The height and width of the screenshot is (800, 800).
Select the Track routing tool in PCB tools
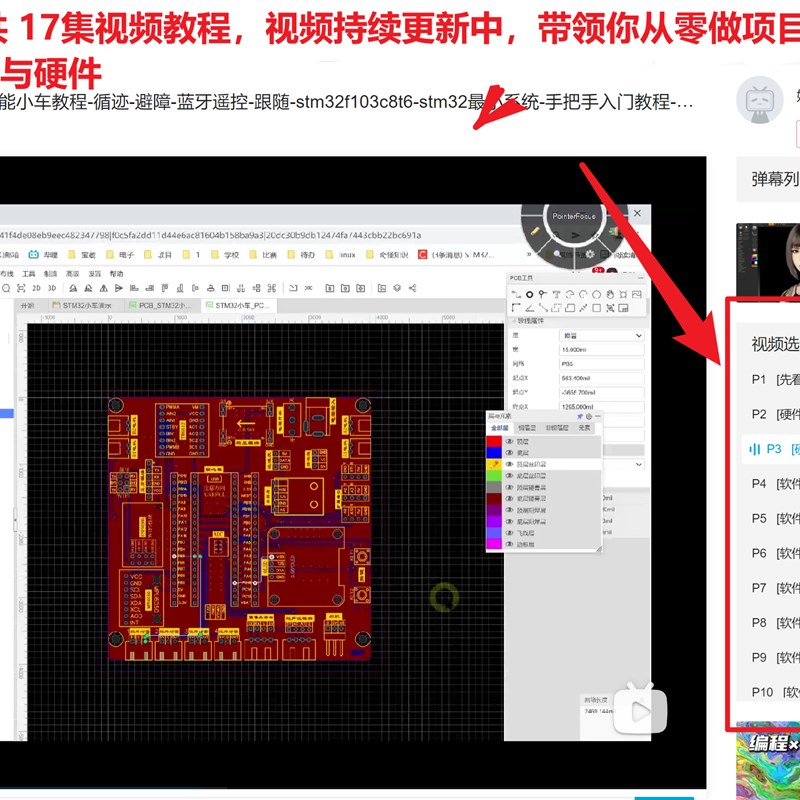[516, 294]
